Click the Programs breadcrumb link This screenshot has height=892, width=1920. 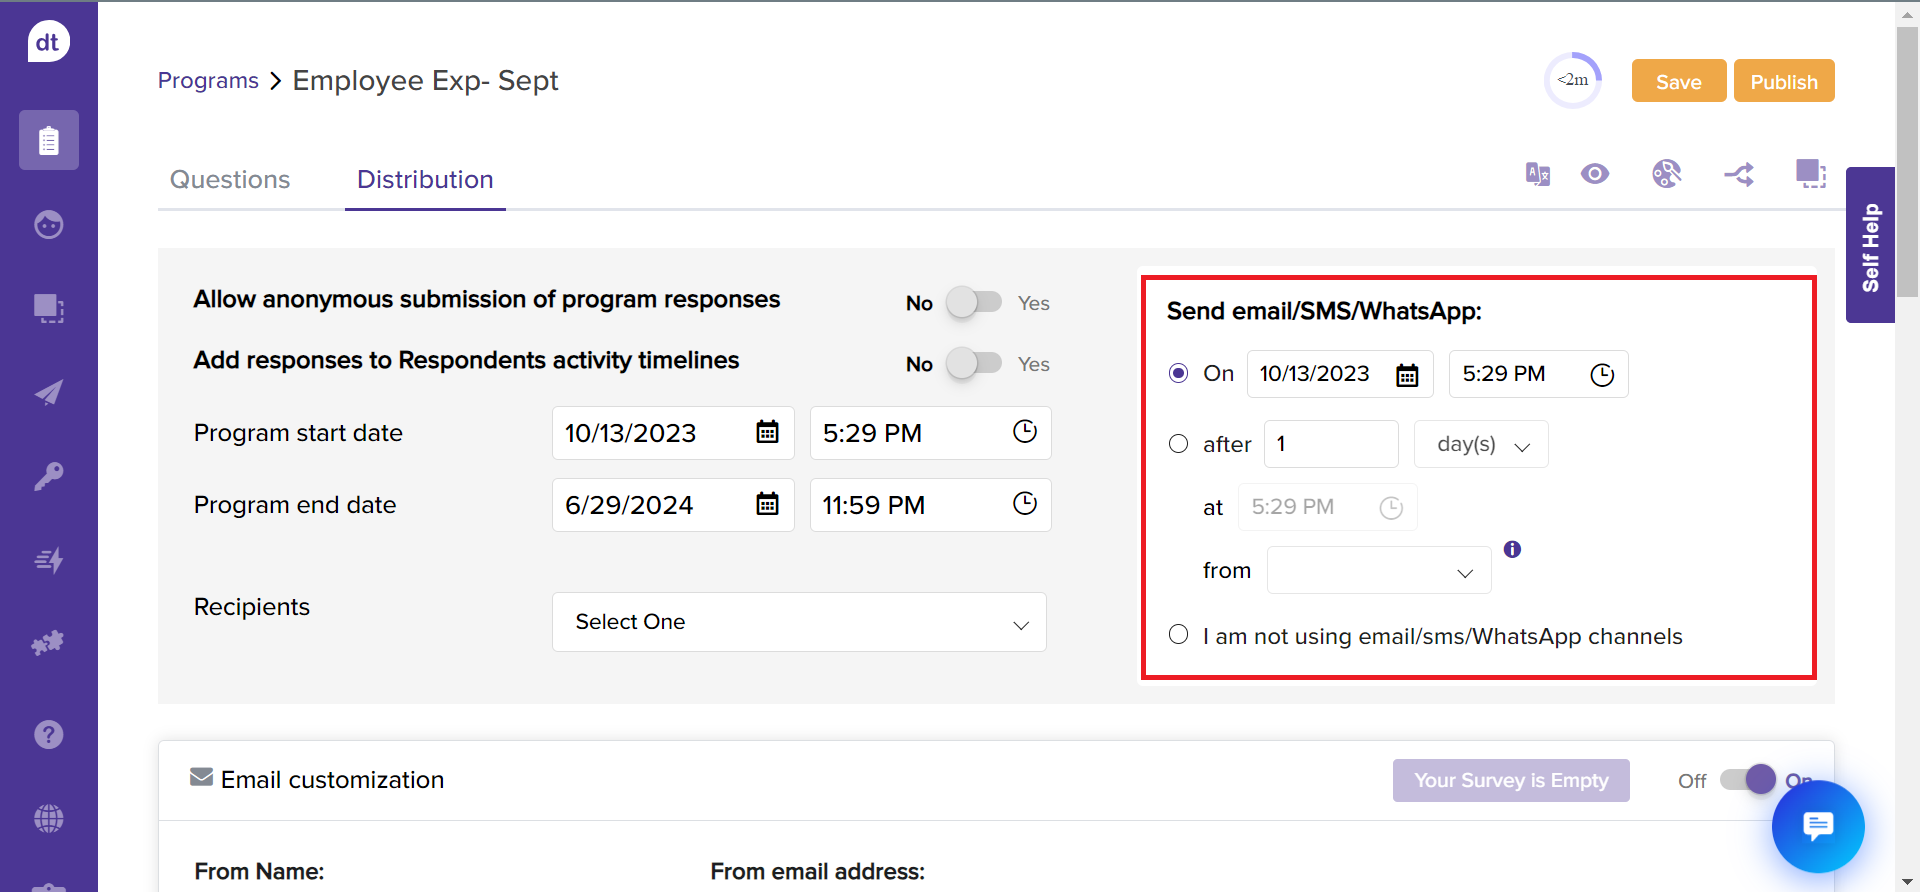(x=208, y=80)
